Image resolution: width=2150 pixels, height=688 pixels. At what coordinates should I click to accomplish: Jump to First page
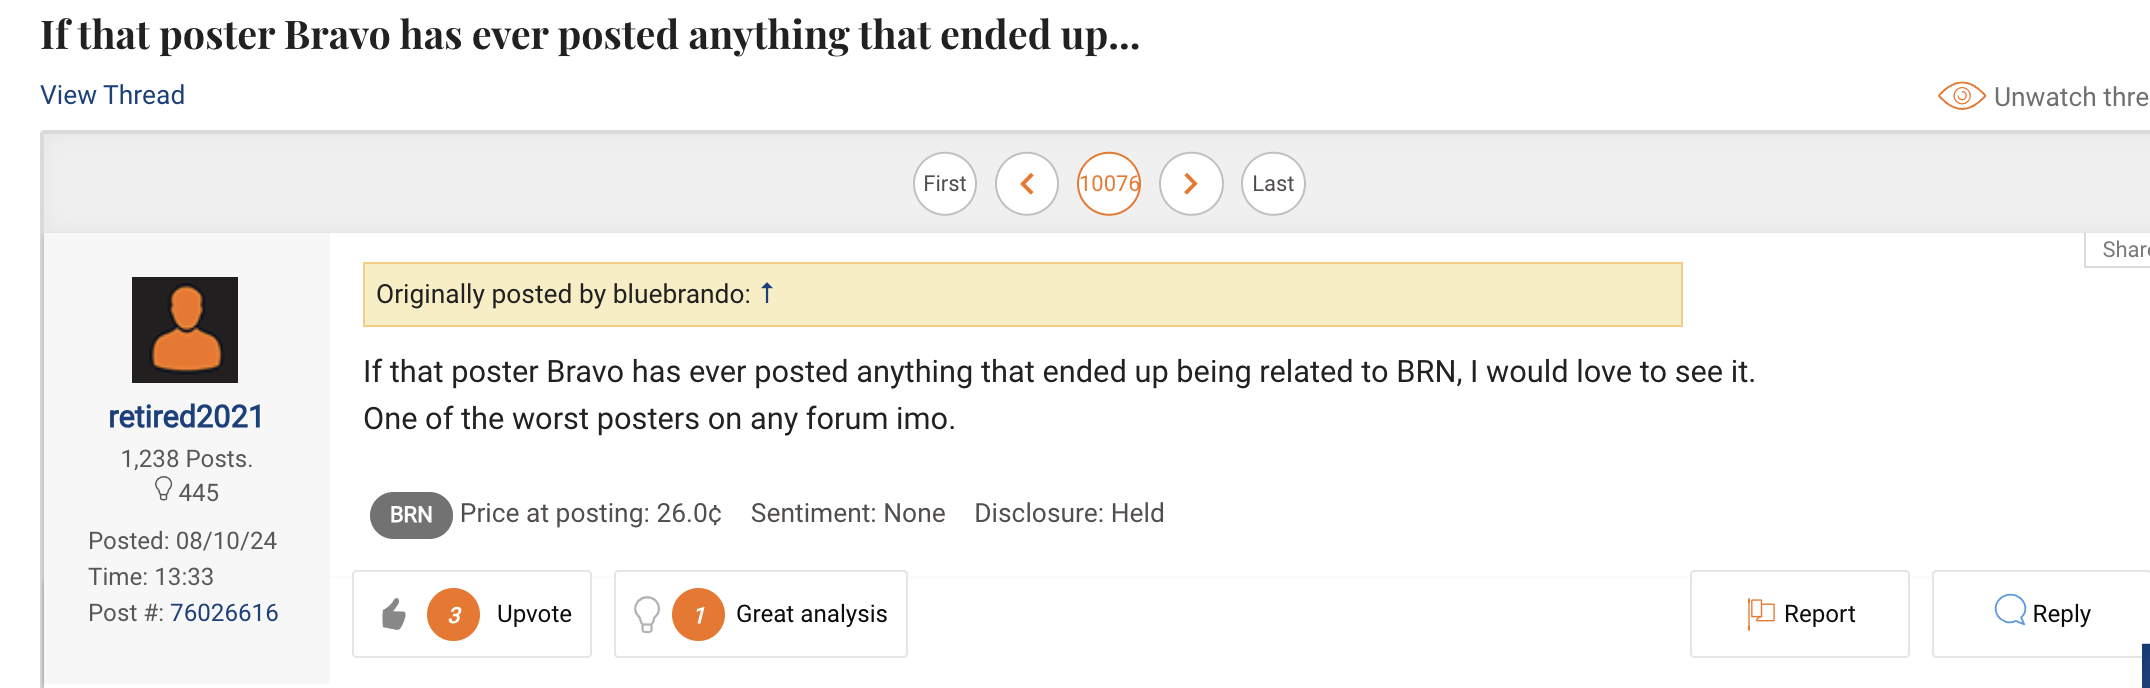945,184
